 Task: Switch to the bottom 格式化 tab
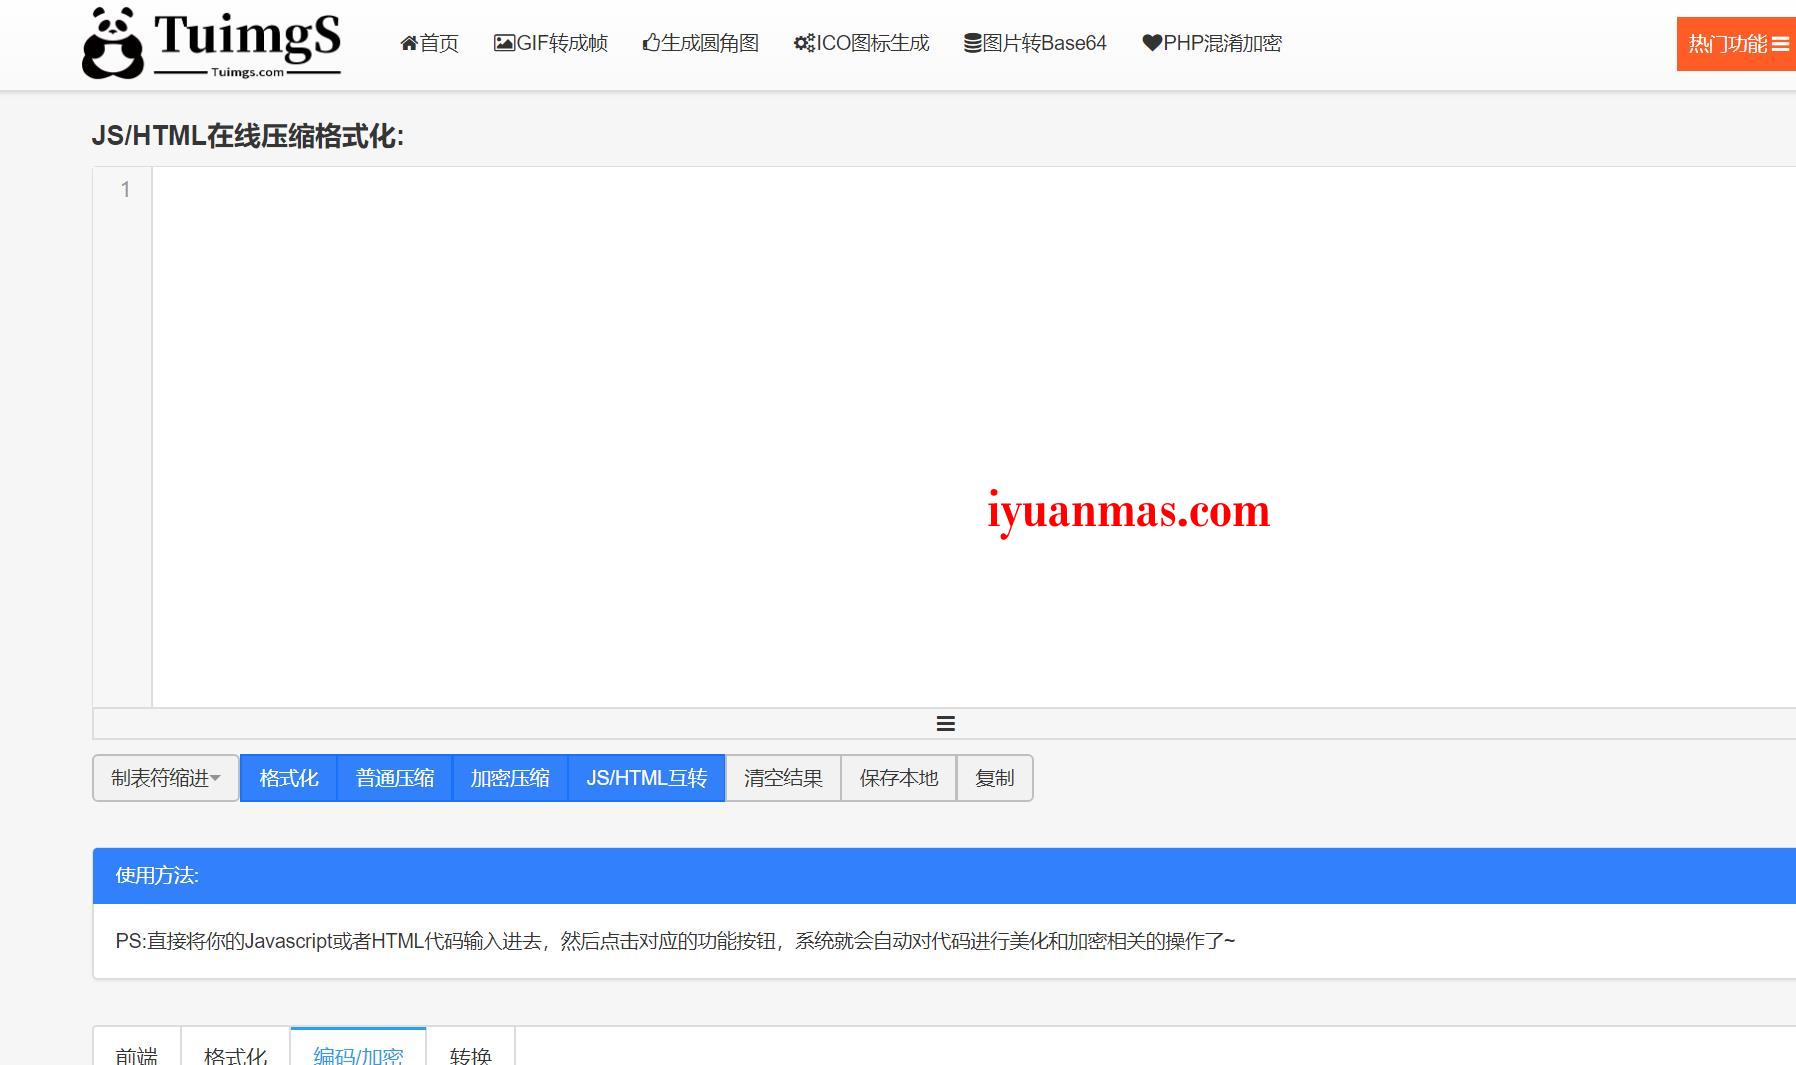pyautogui.click(x=236, y=1048)
